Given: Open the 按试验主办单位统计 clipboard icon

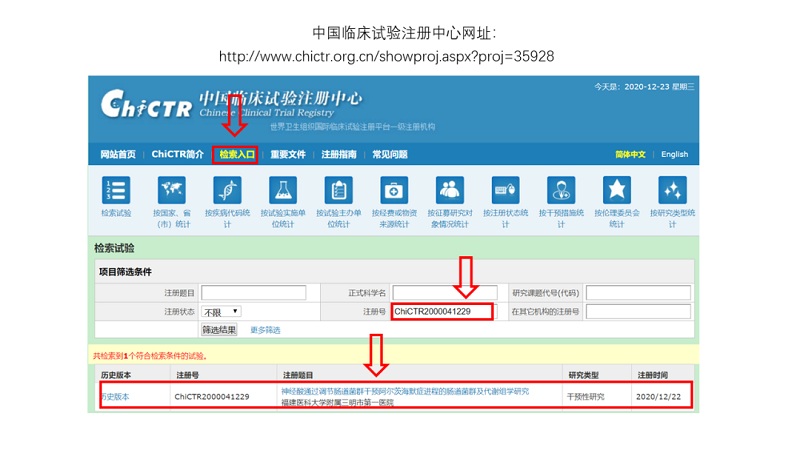Looking at the screenshot, I should tap(338, 190).
